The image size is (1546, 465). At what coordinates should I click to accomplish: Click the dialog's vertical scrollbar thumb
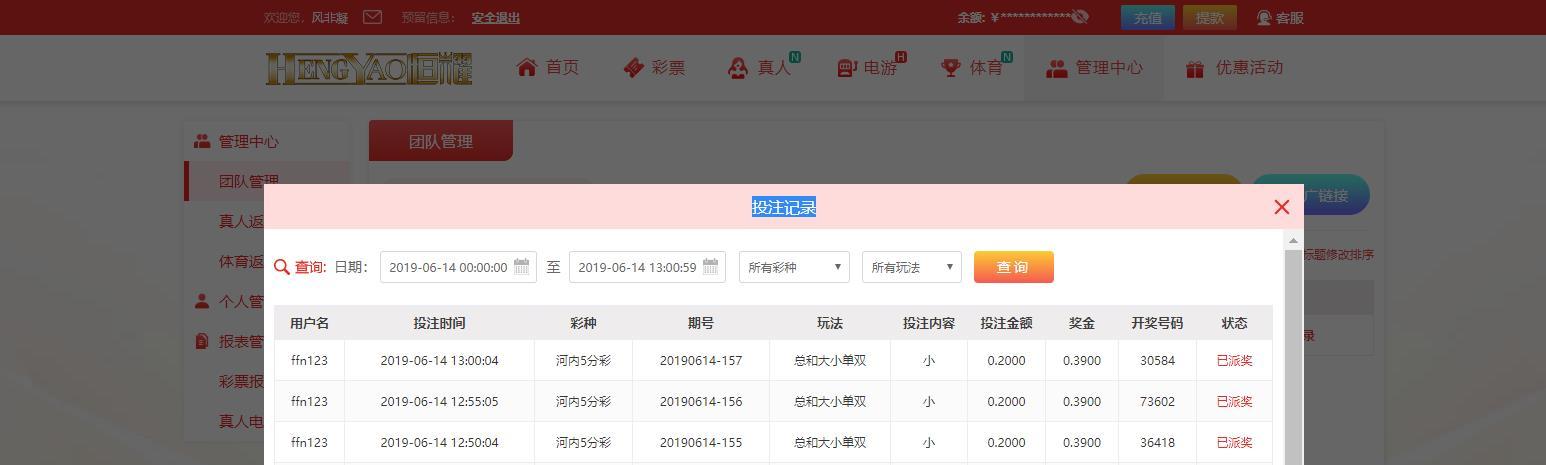(x=1293, y=350)
